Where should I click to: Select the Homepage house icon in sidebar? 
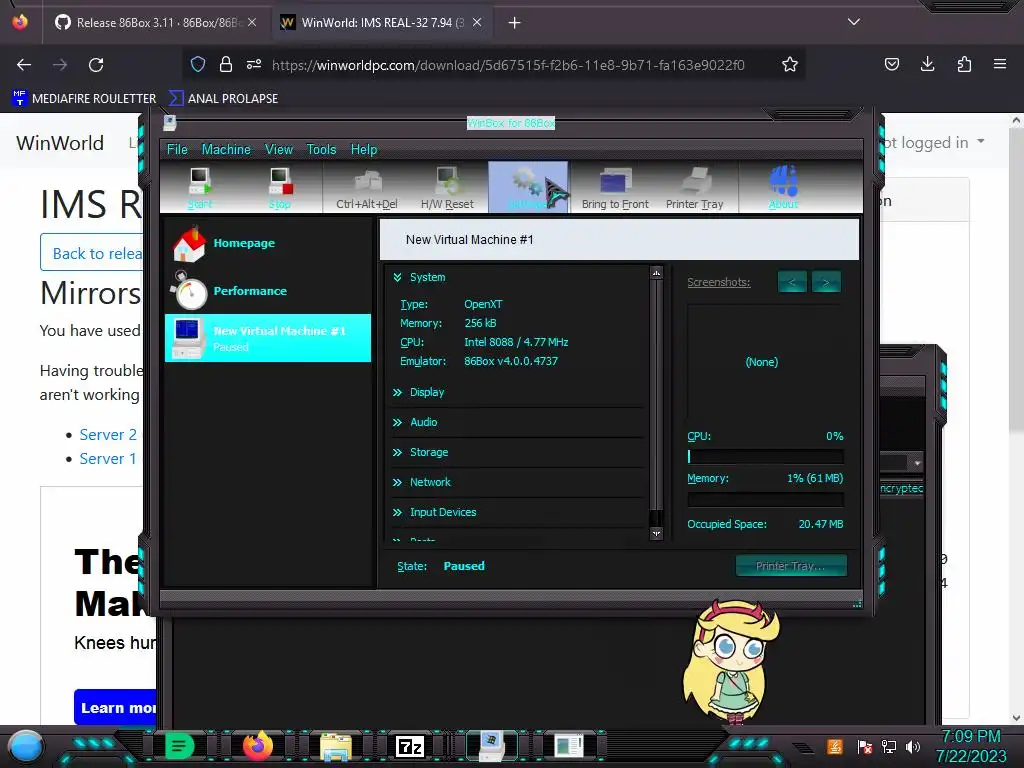pyautogui.click(x=190, y=244)
